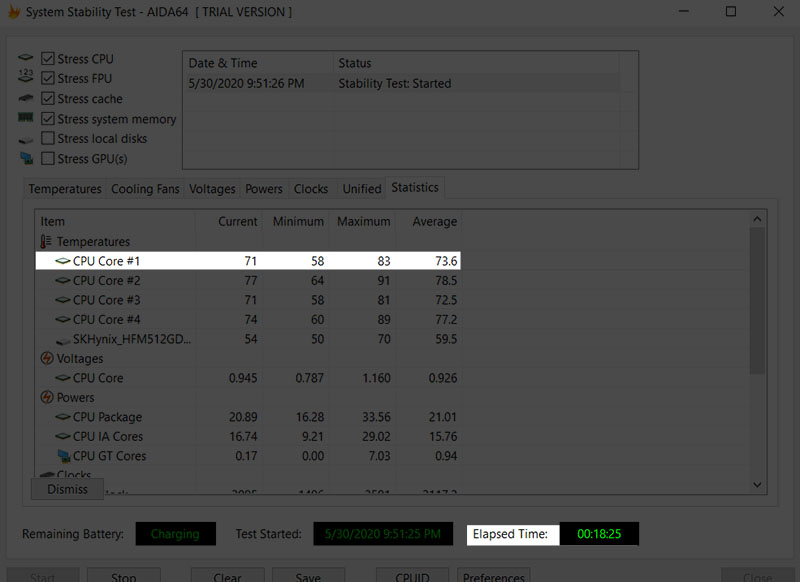Open the Clocks tab
The height and width of the screenshot is (582, 800).
[x=311, y=189]
